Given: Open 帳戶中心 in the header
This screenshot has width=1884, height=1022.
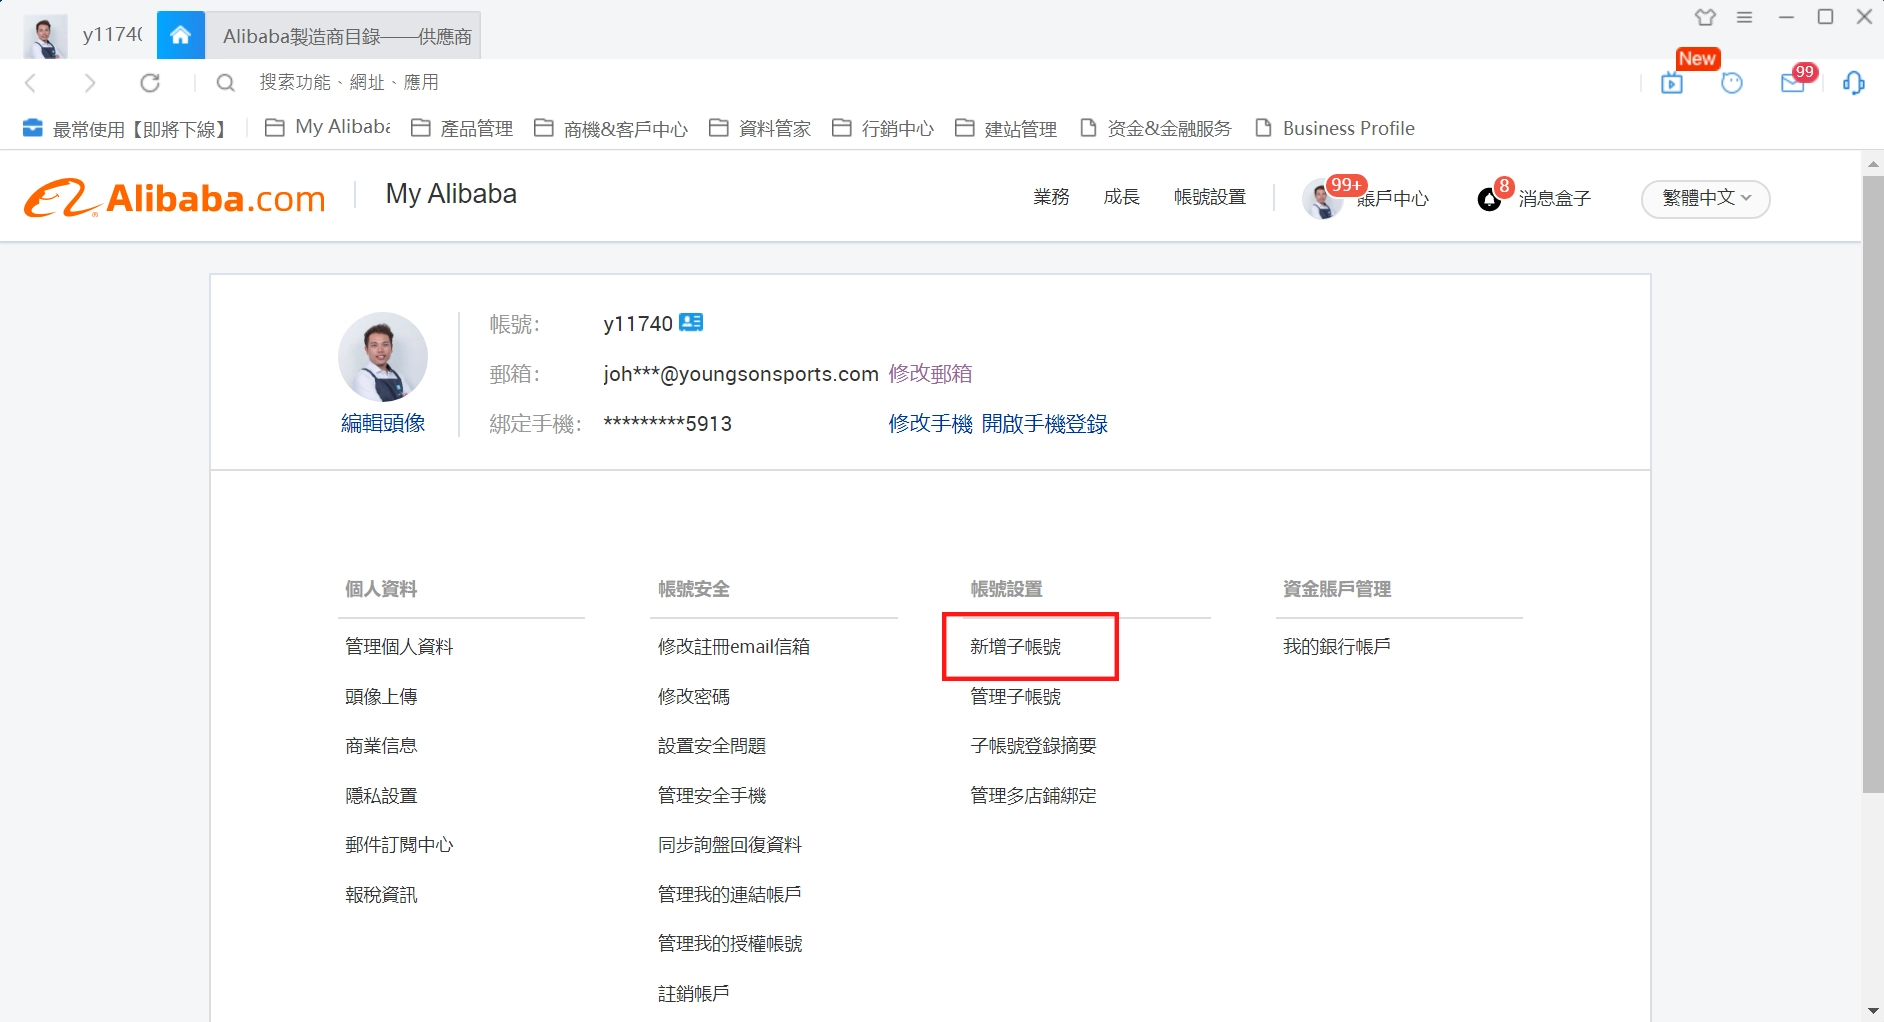Looking at the screenshot, I should pyautogui.click(x=1393, y=198).
